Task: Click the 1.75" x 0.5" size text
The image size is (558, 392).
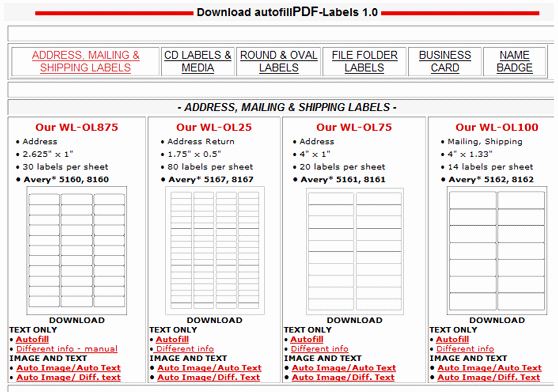Action: click(x=194, y=154)
